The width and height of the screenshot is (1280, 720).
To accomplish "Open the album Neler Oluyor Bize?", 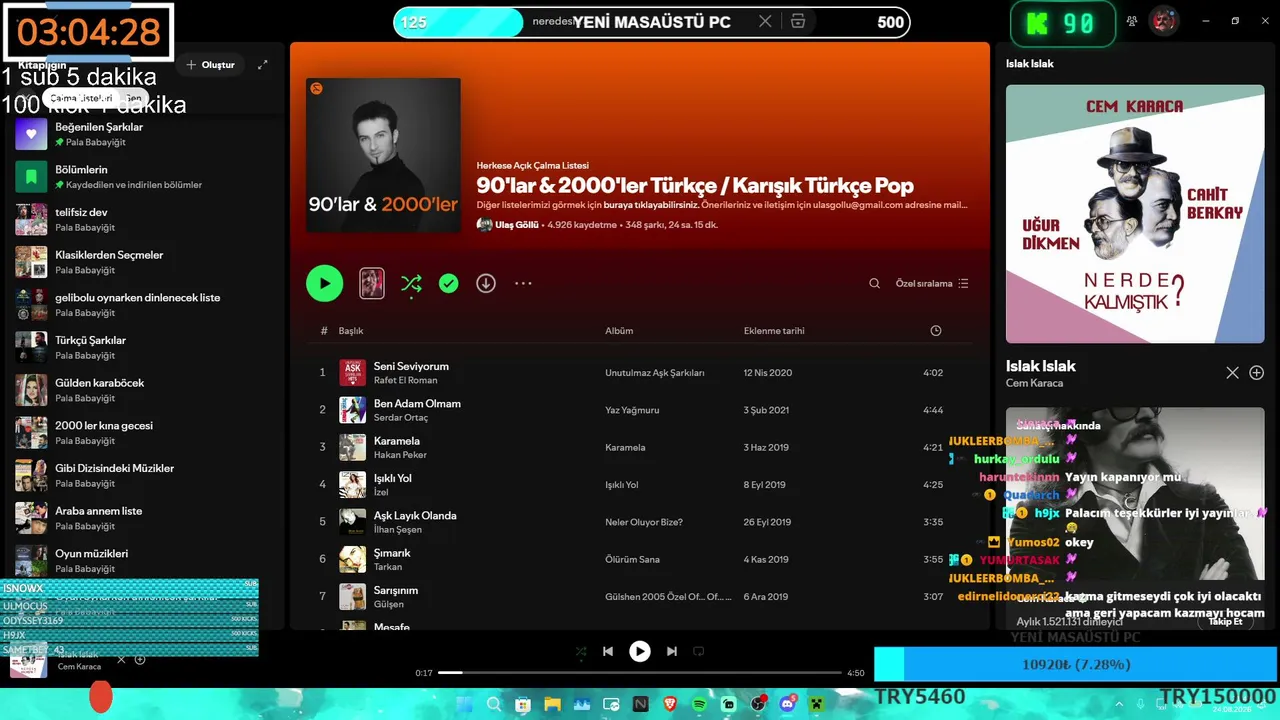I will 644,522.
